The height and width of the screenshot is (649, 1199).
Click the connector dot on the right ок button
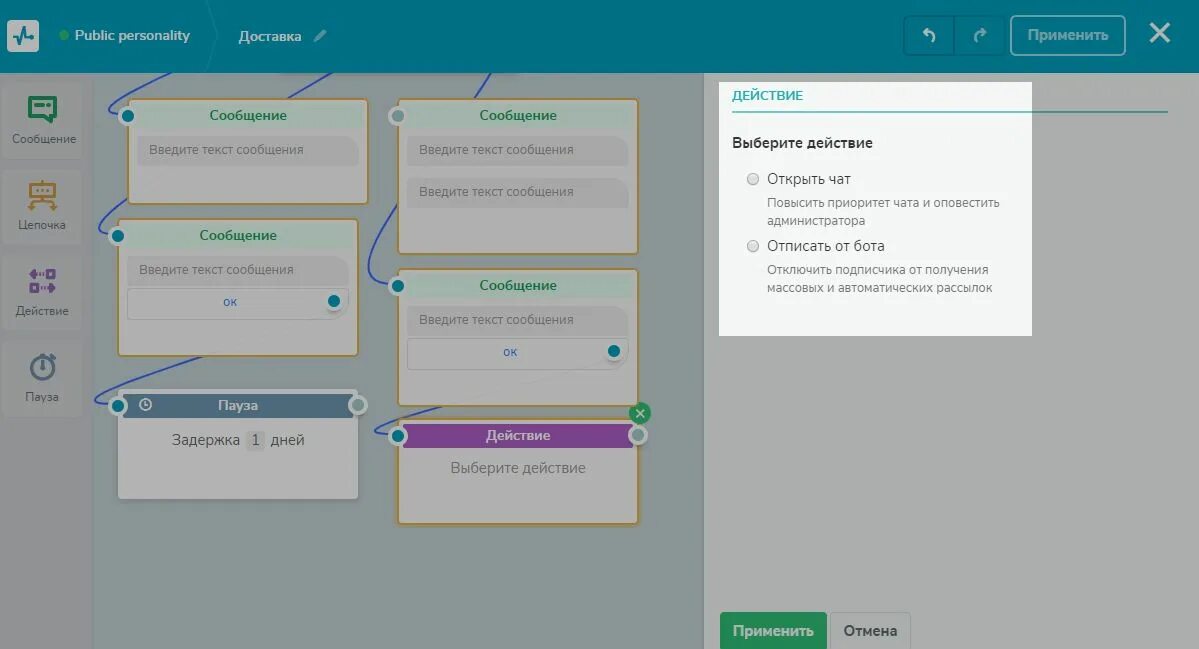click(x=613, y=352)
